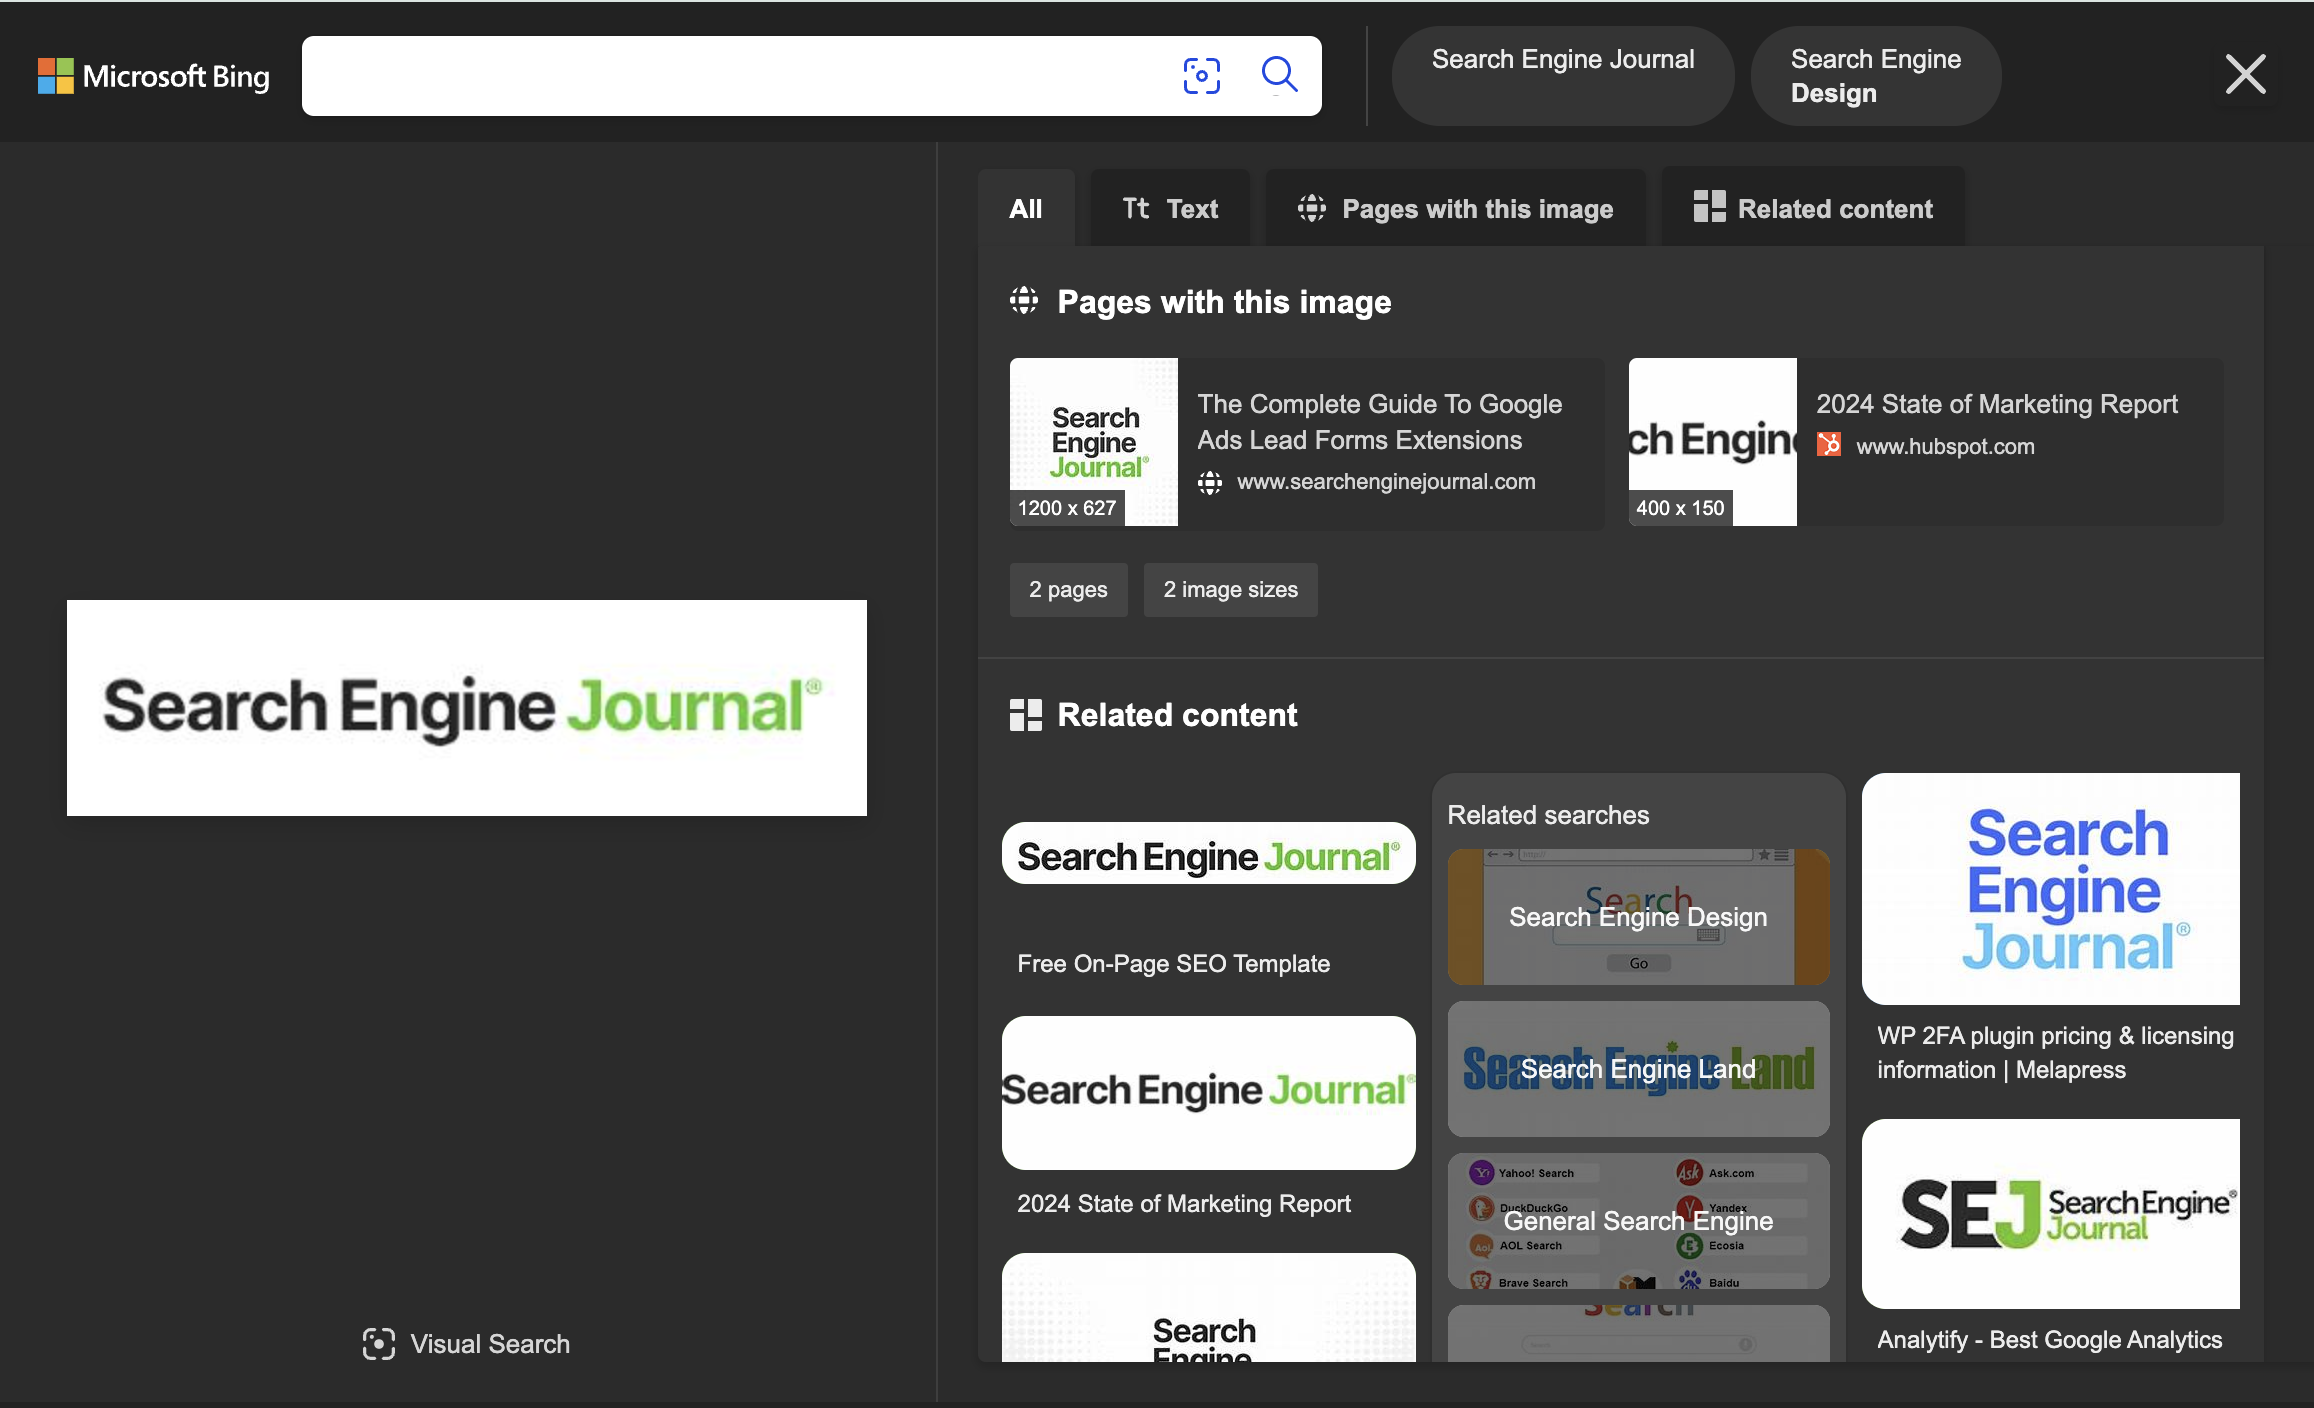Click the Related content grid icon heading
The image size is (2314, 1408).
tap(1026, 715)
